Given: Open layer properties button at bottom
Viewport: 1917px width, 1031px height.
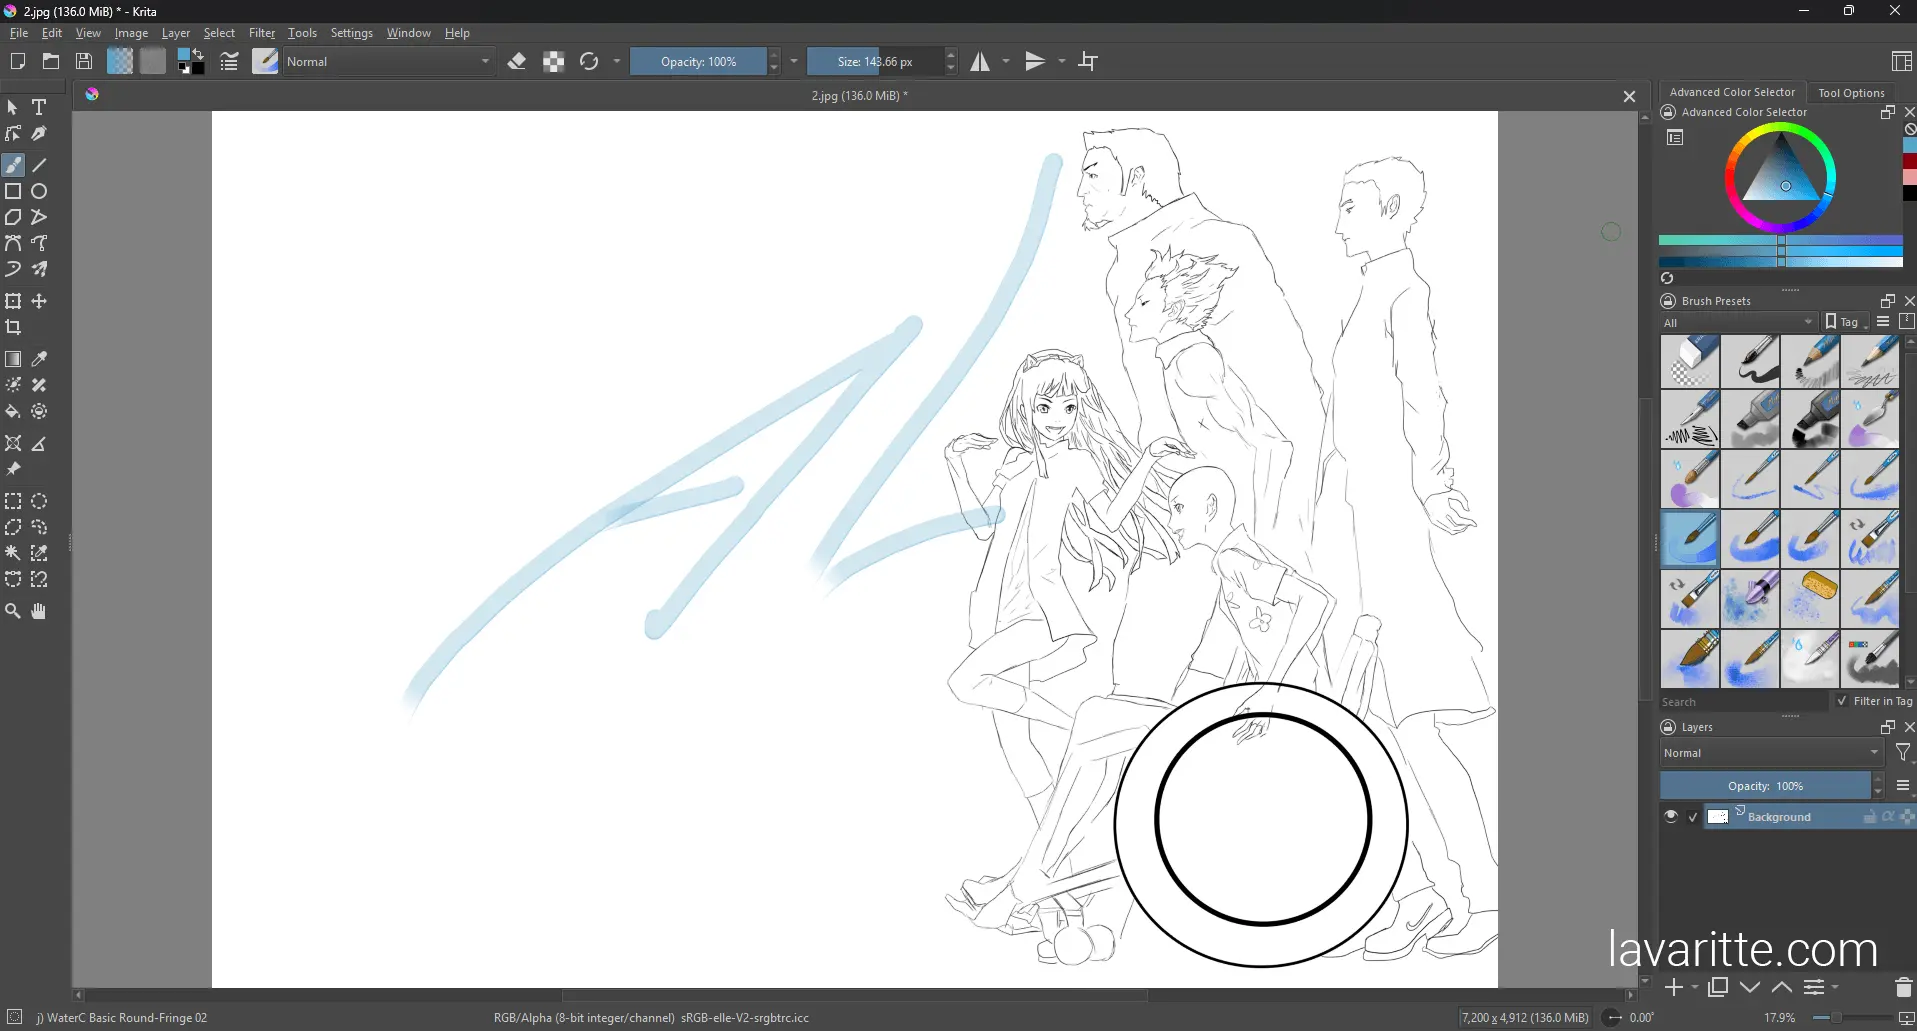Looking at the screenshot, I should [x=1814, y=987].
